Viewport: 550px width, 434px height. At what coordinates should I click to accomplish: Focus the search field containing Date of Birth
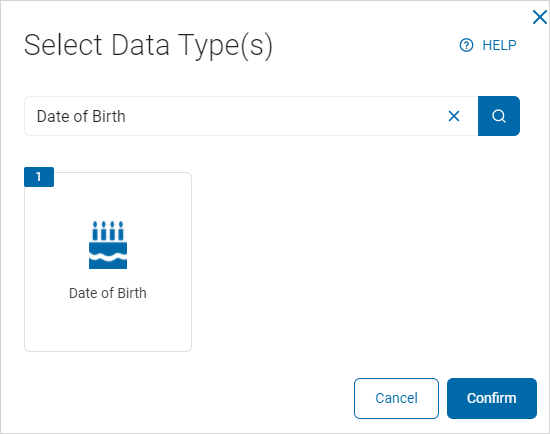click(251, 116)
